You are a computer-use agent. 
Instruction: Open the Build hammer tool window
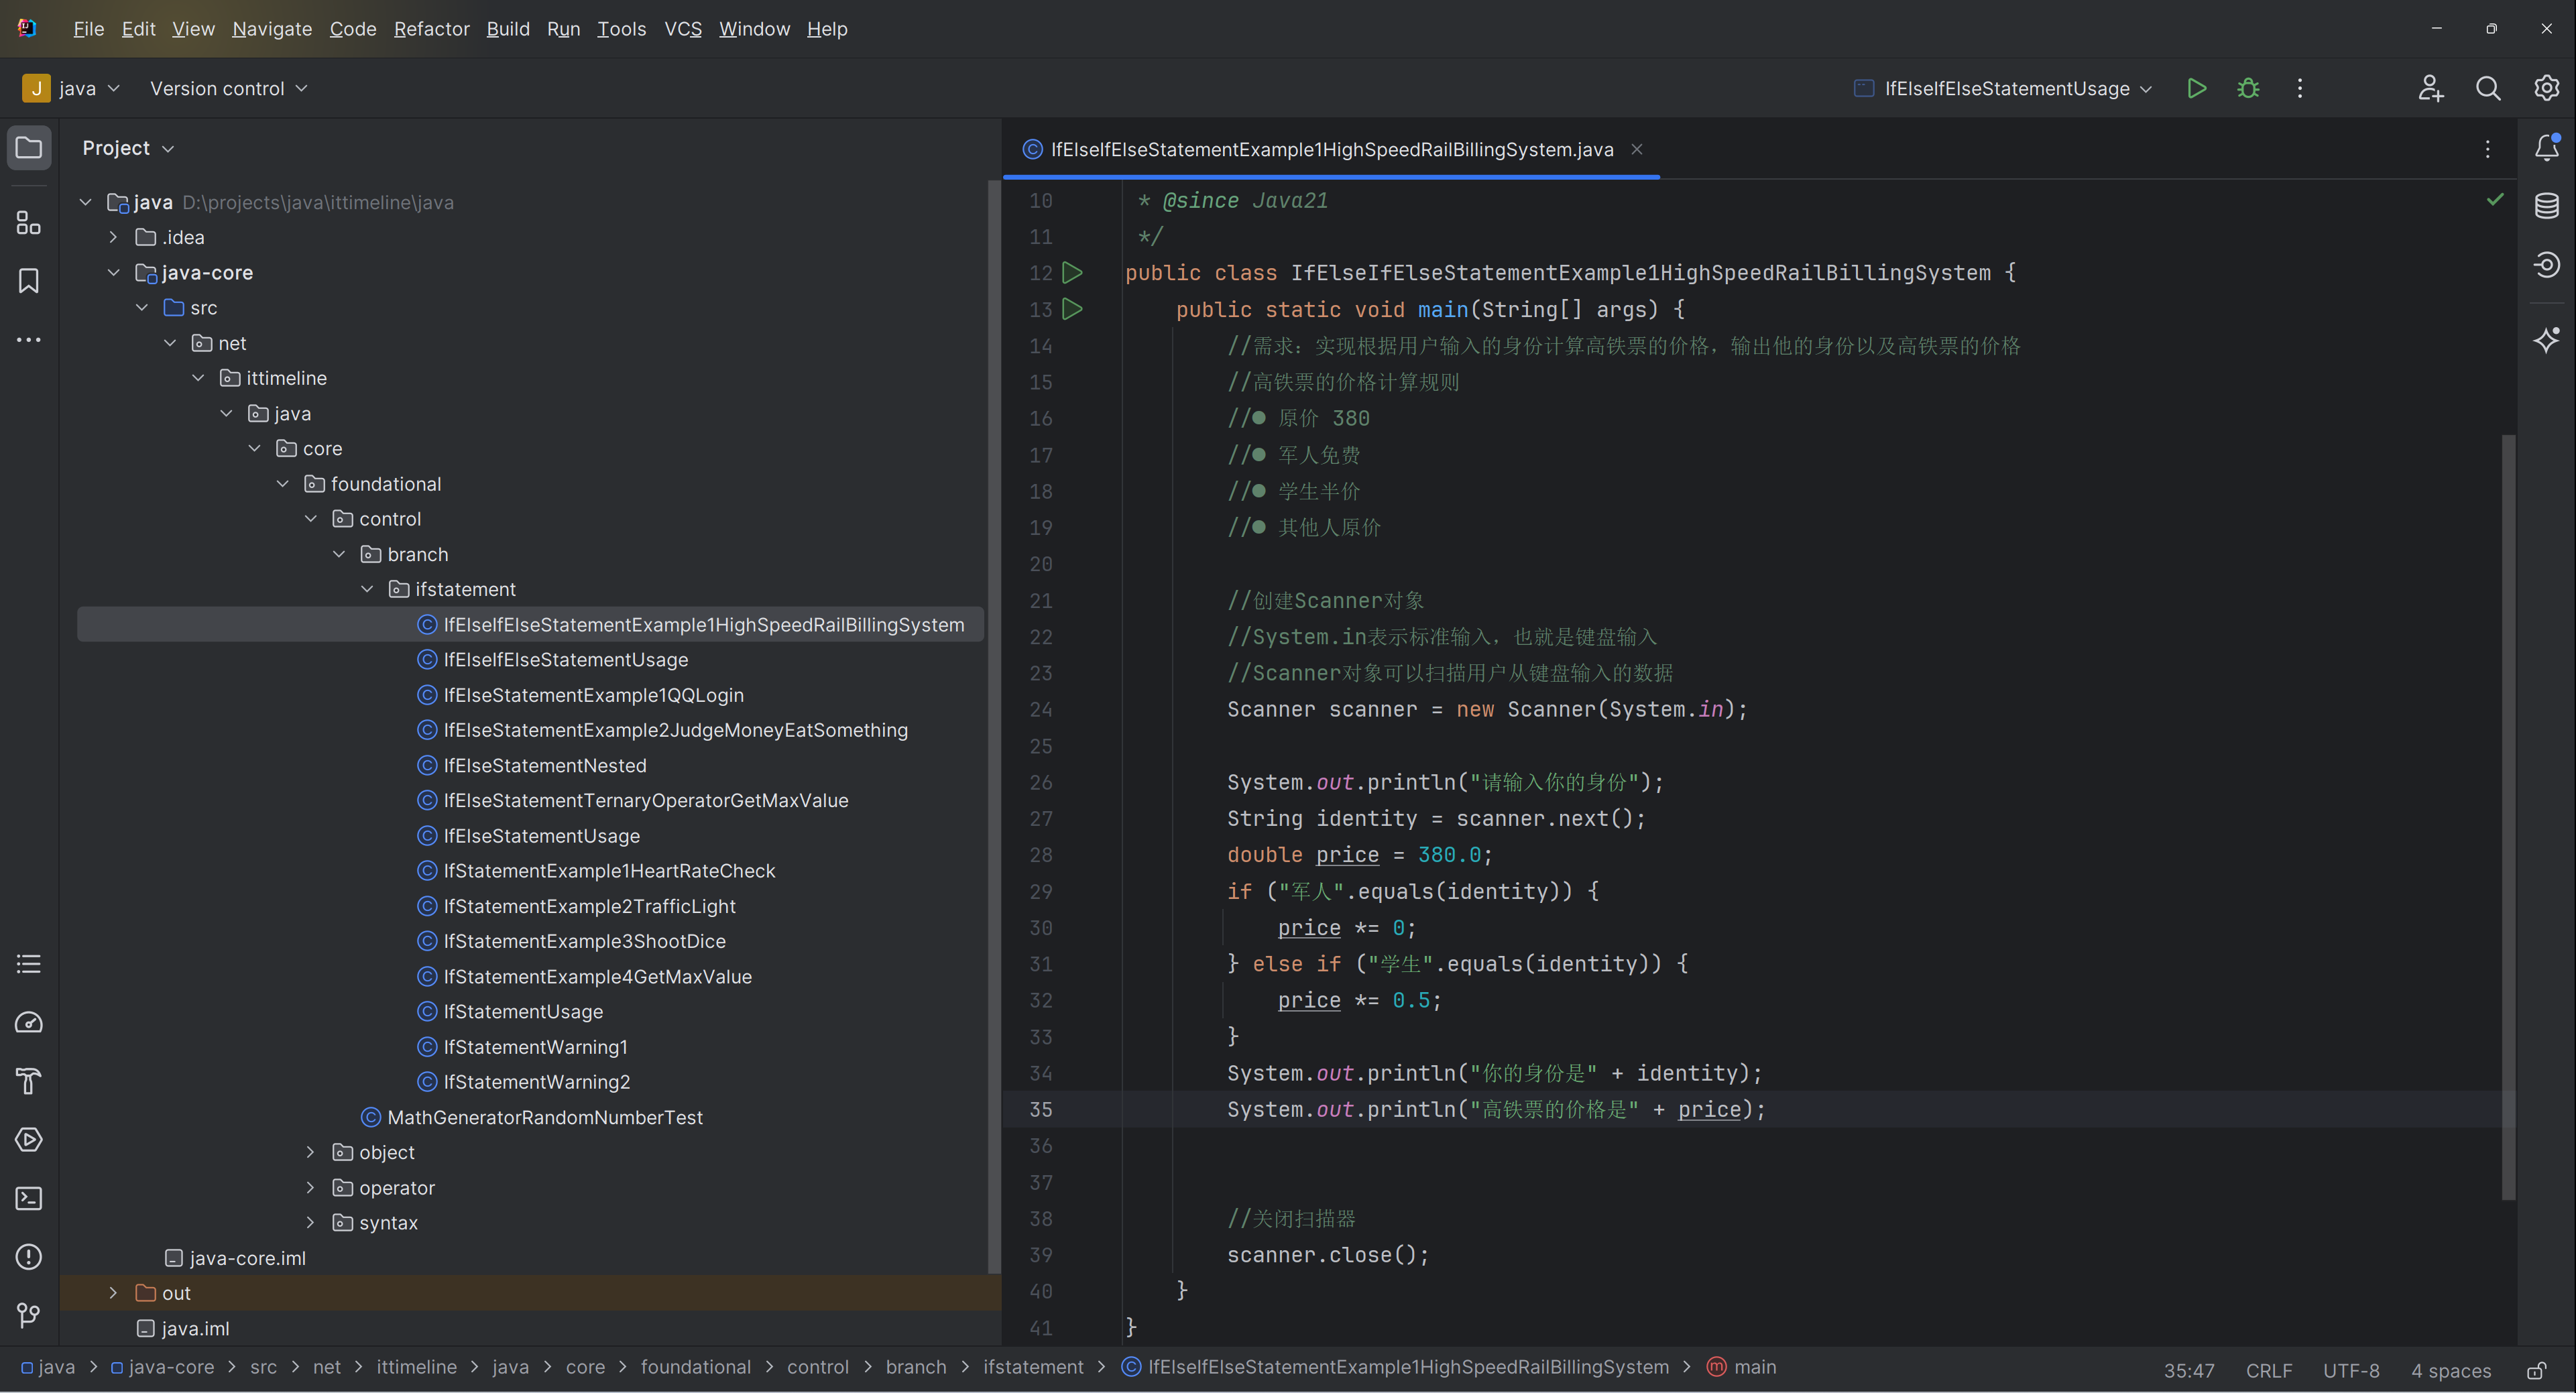click(29, 1081)
